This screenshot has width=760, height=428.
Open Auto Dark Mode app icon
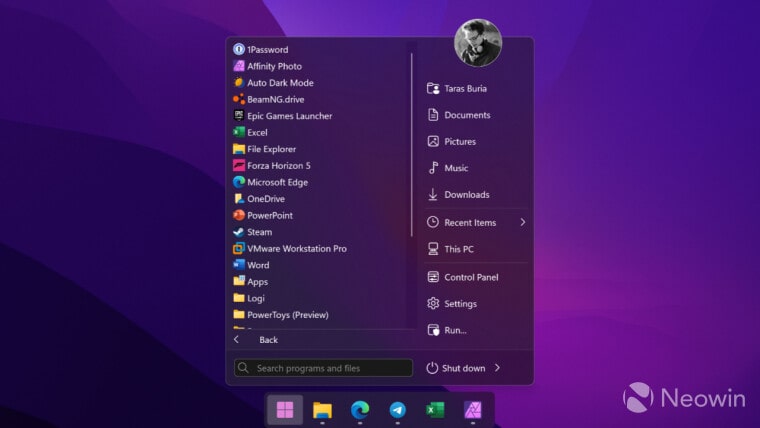(x=238, y=83)
